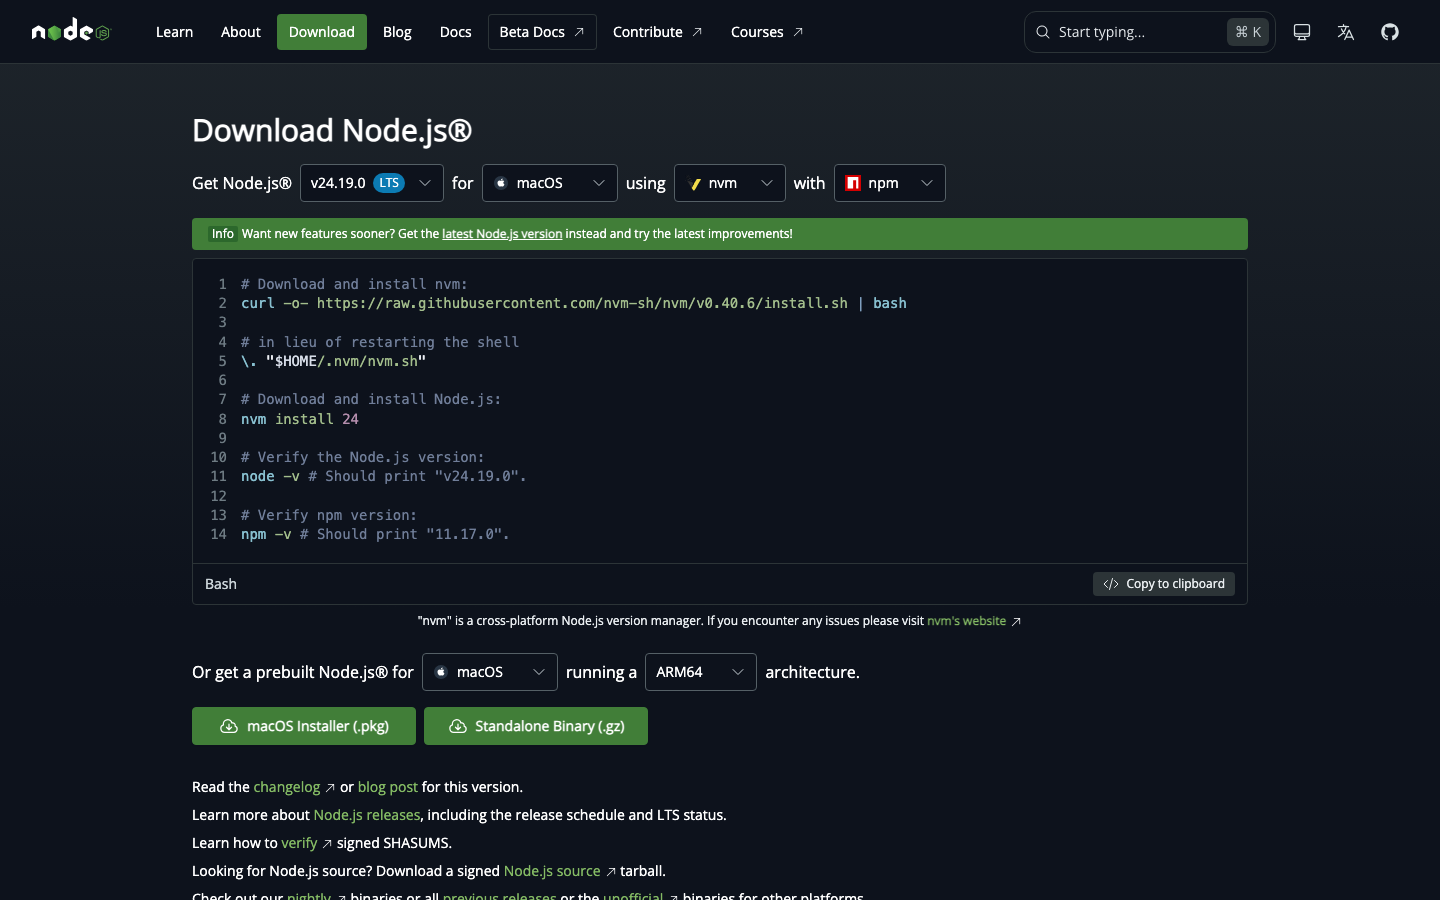Click the 'node -v' code line
Screen dimensions: 1440x900
384,476
